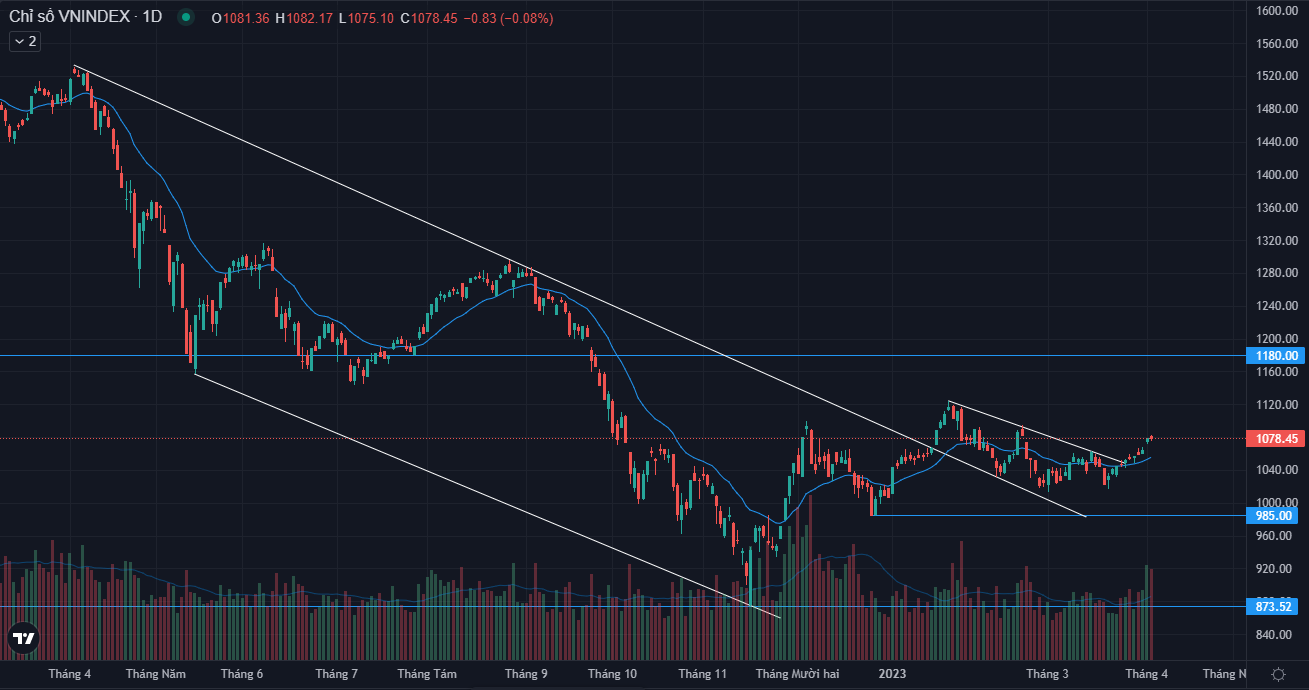Click 1600.00 on the price scale
The image size is (1309, 690).
(x=1276, y=11)
